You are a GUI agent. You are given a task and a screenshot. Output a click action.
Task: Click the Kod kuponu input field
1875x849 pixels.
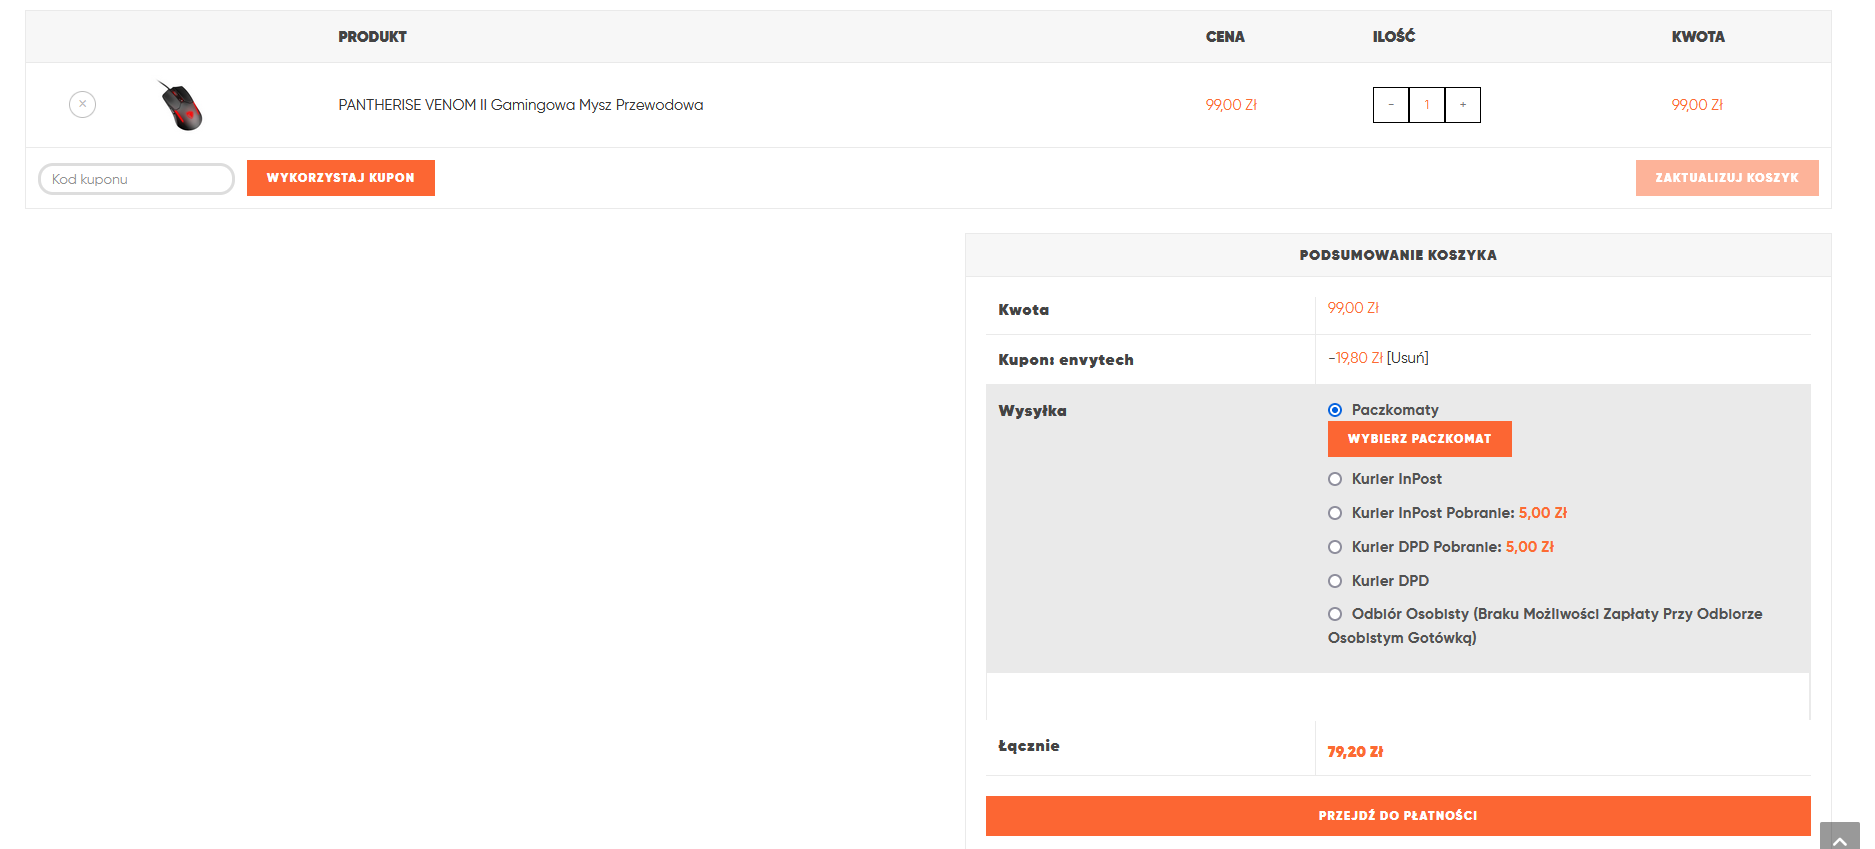click(x=136, y=179)
